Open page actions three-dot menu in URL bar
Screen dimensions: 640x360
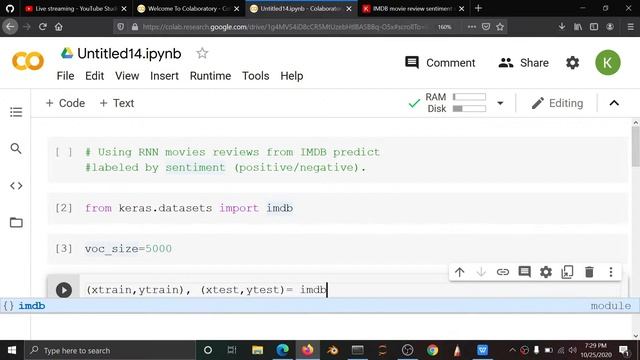click(472, 27)
